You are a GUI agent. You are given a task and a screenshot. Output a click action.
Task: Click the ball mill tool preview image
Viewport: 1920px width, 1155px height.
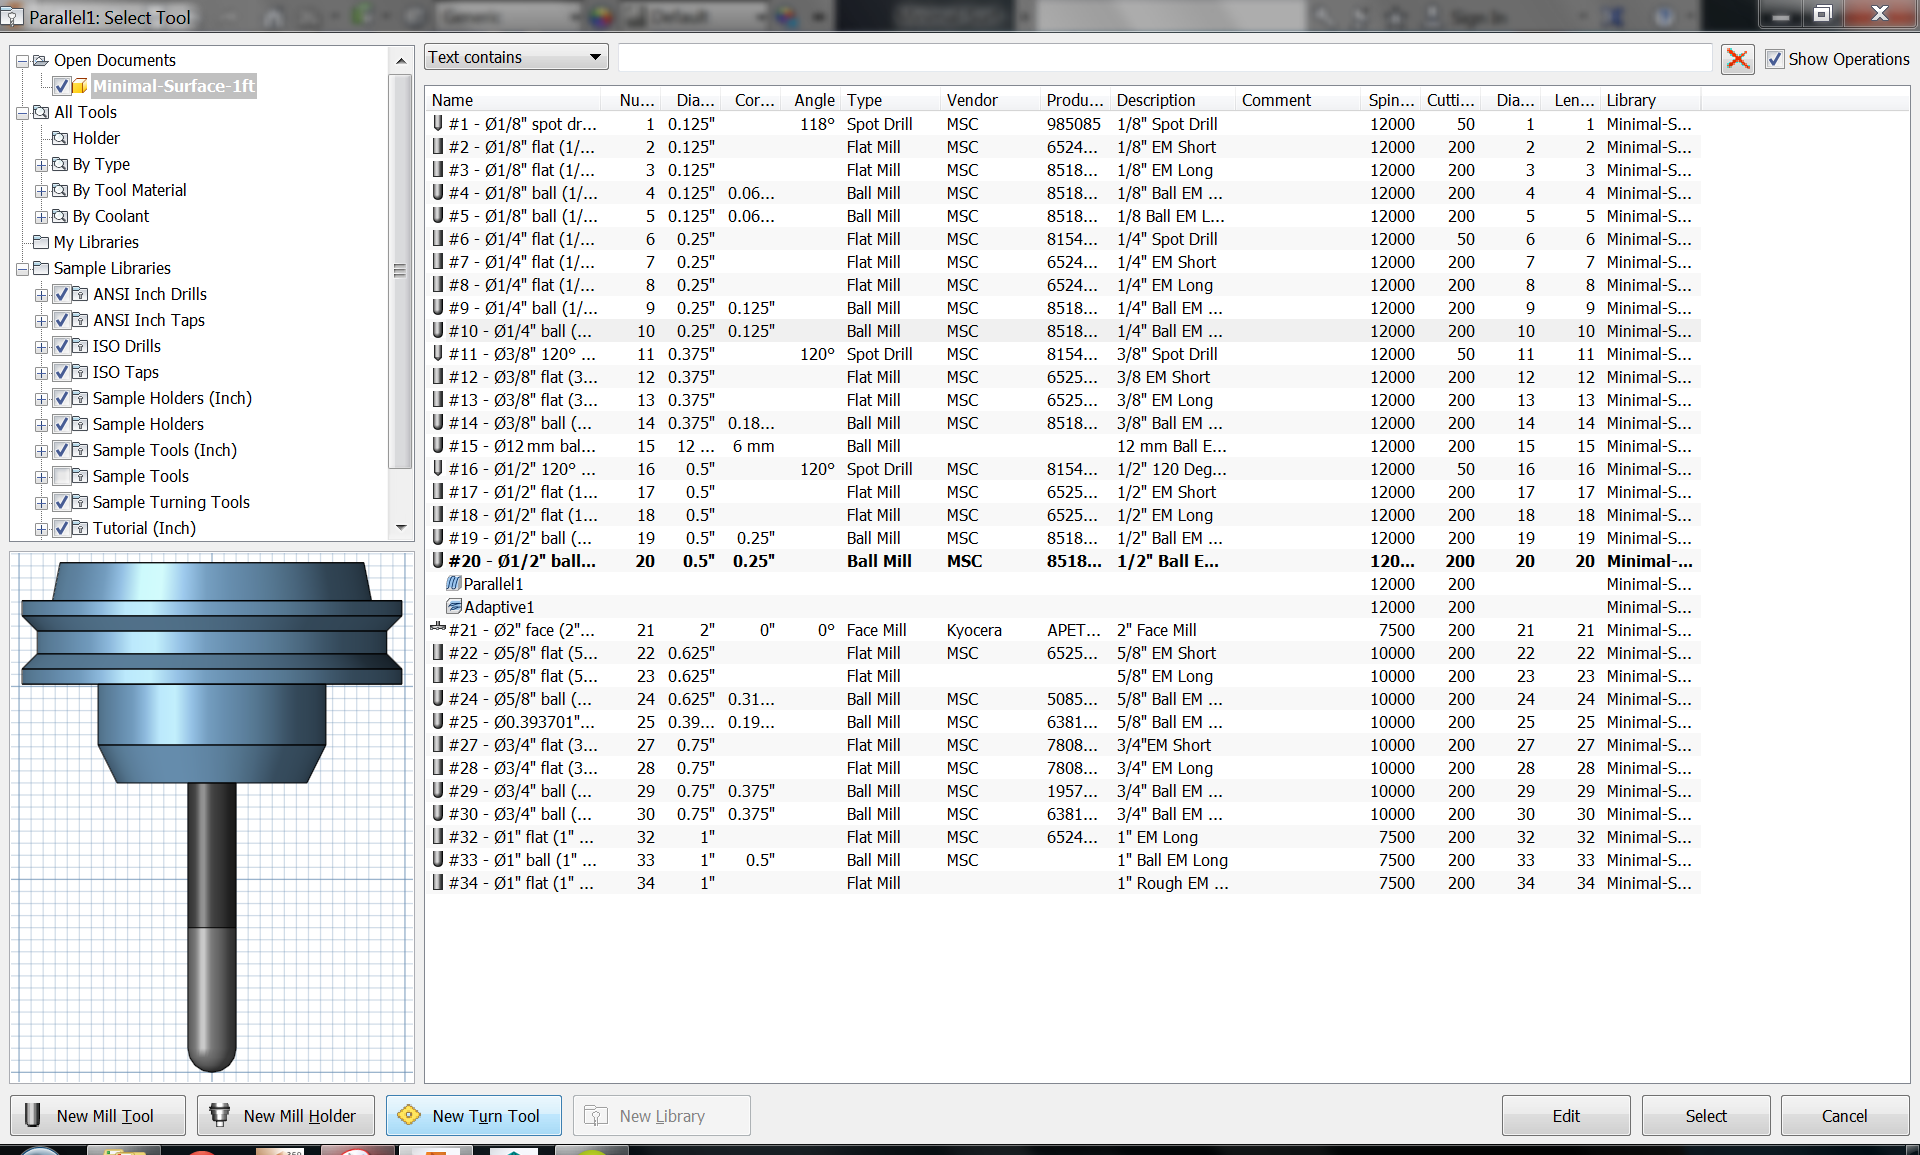212,817
